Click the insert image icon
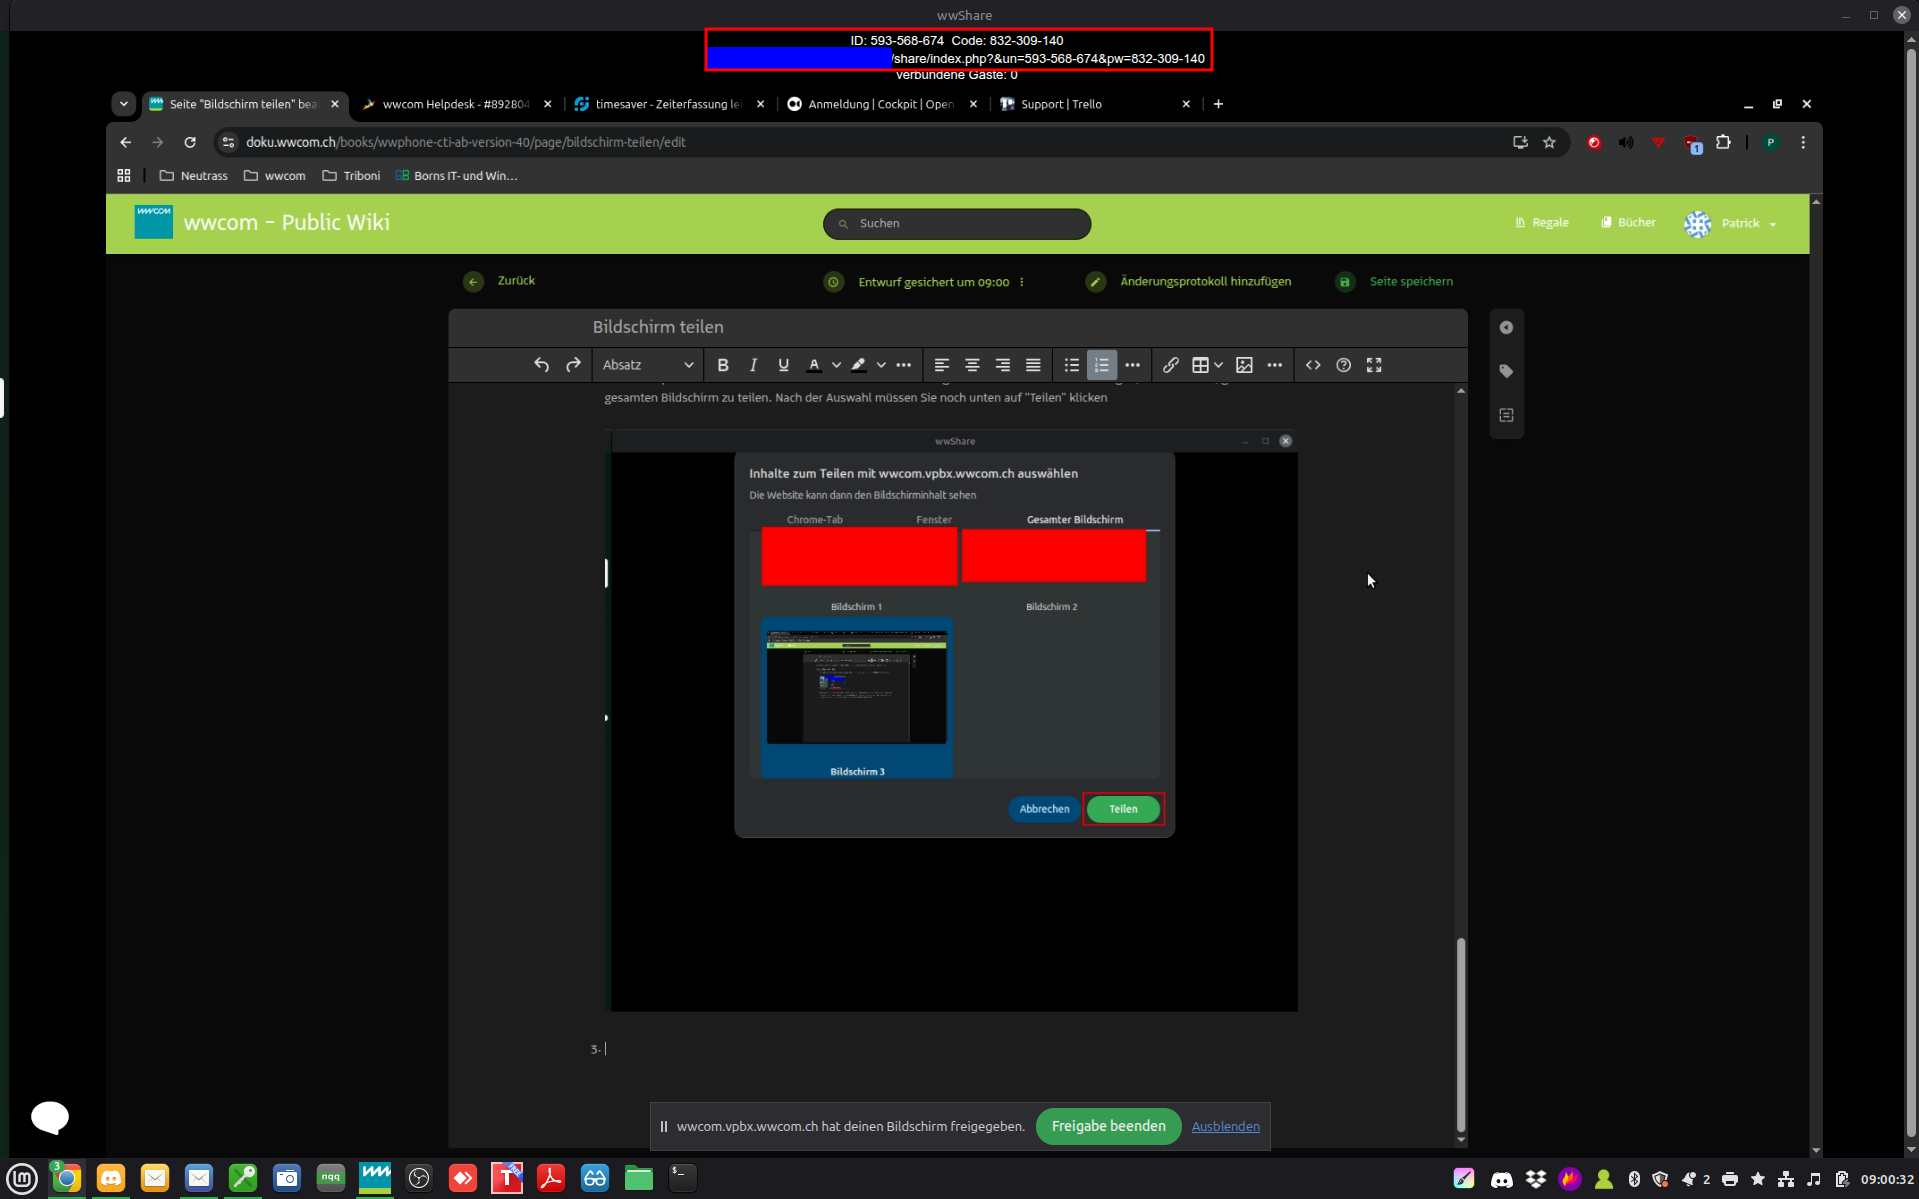1919x1199 pixels. tap(1244, 365)
